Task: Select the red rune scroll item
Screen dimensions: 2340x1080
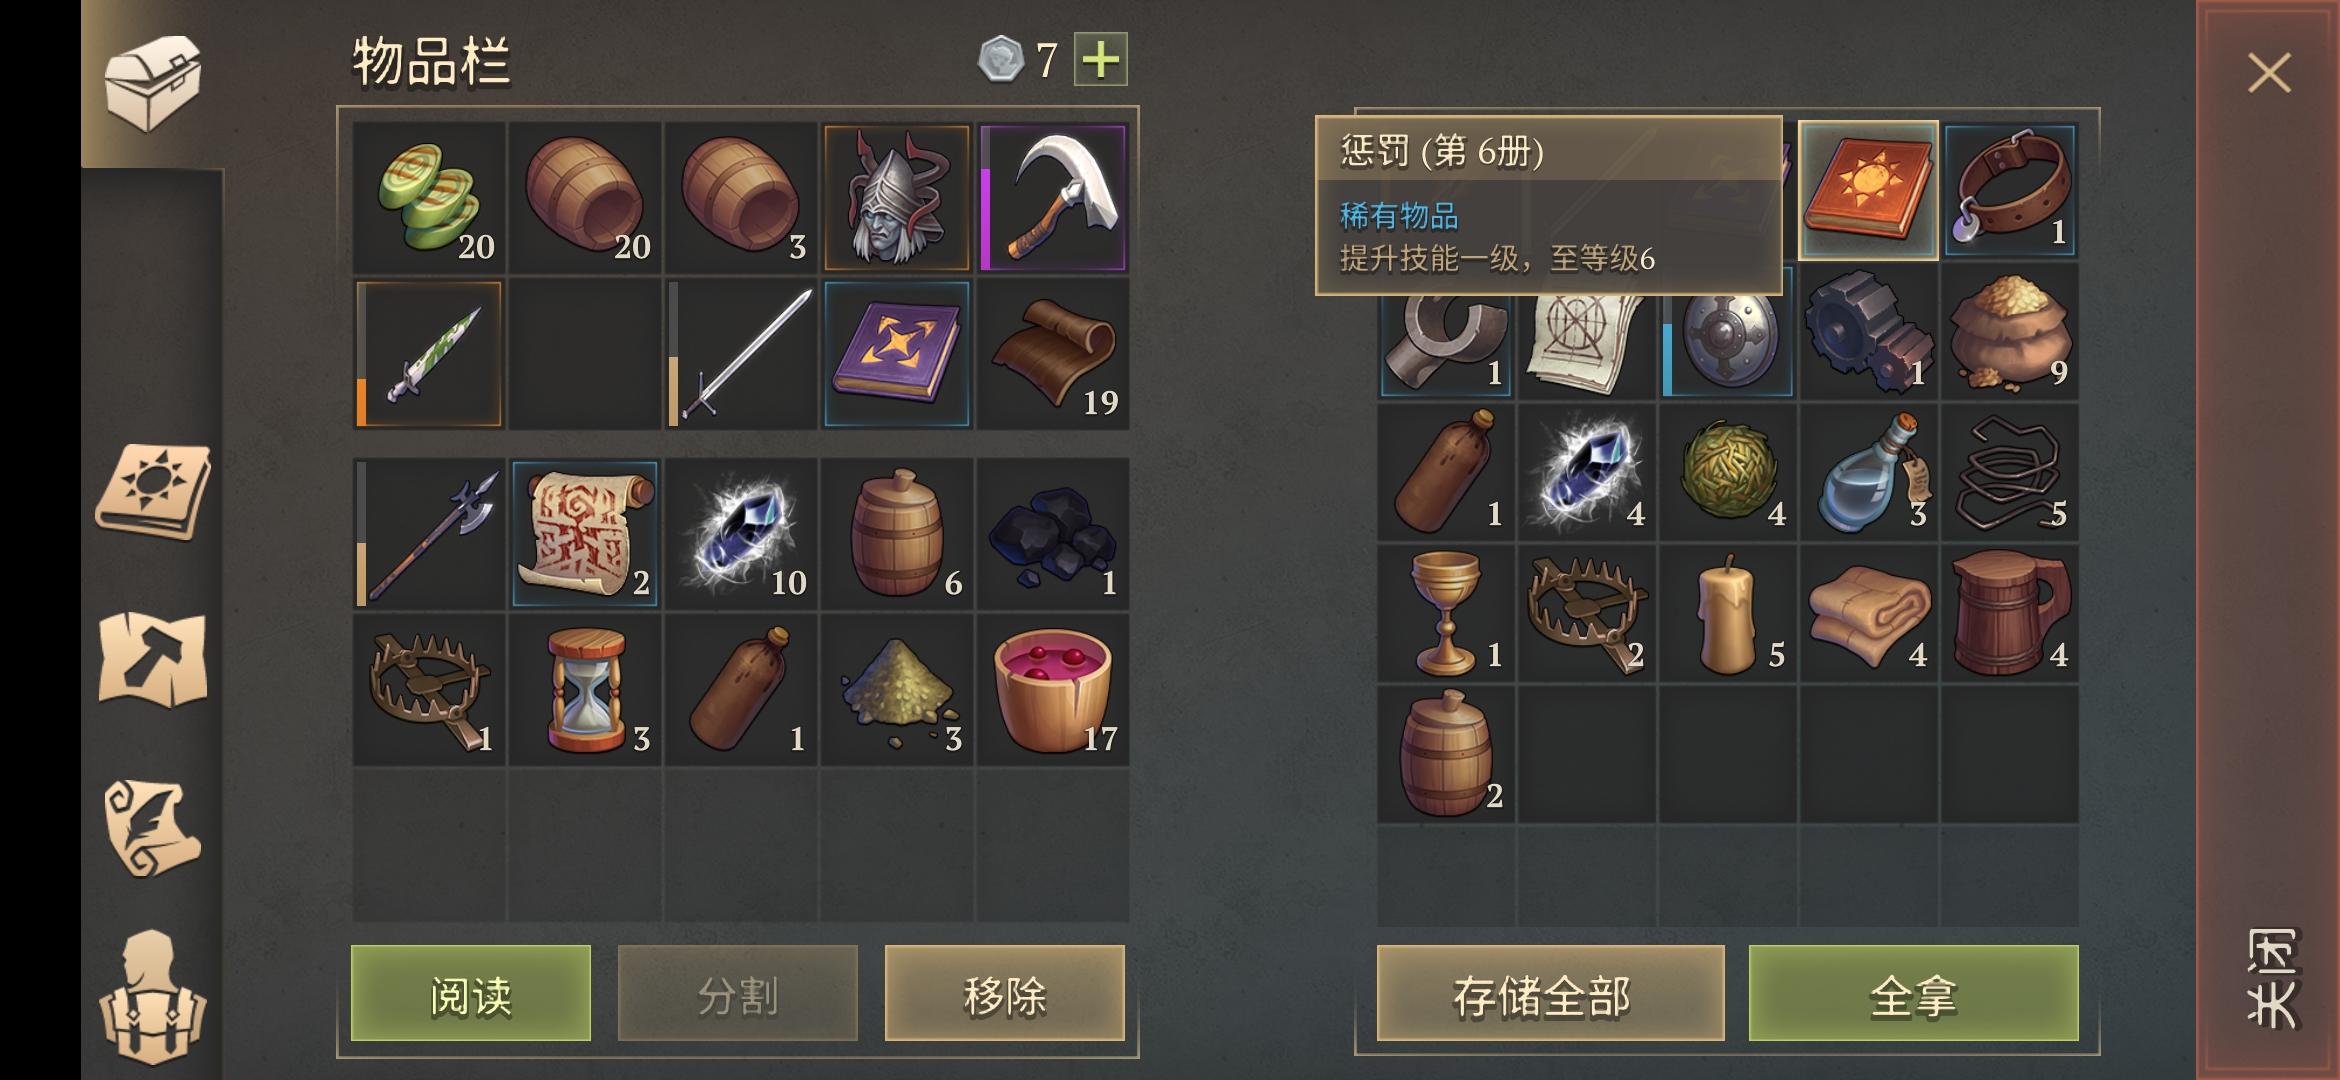Action: click(x=585, y=533)
